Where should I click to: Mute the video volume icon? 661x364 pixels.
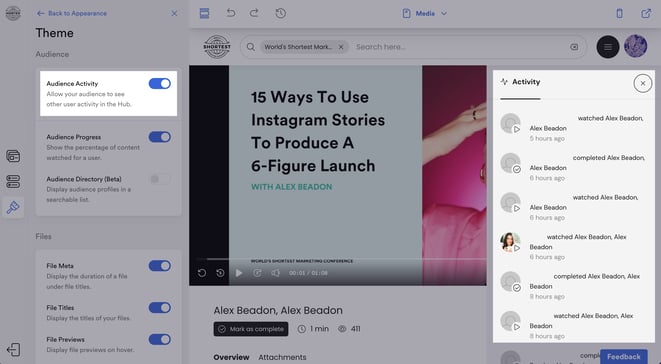click(275, 273)
